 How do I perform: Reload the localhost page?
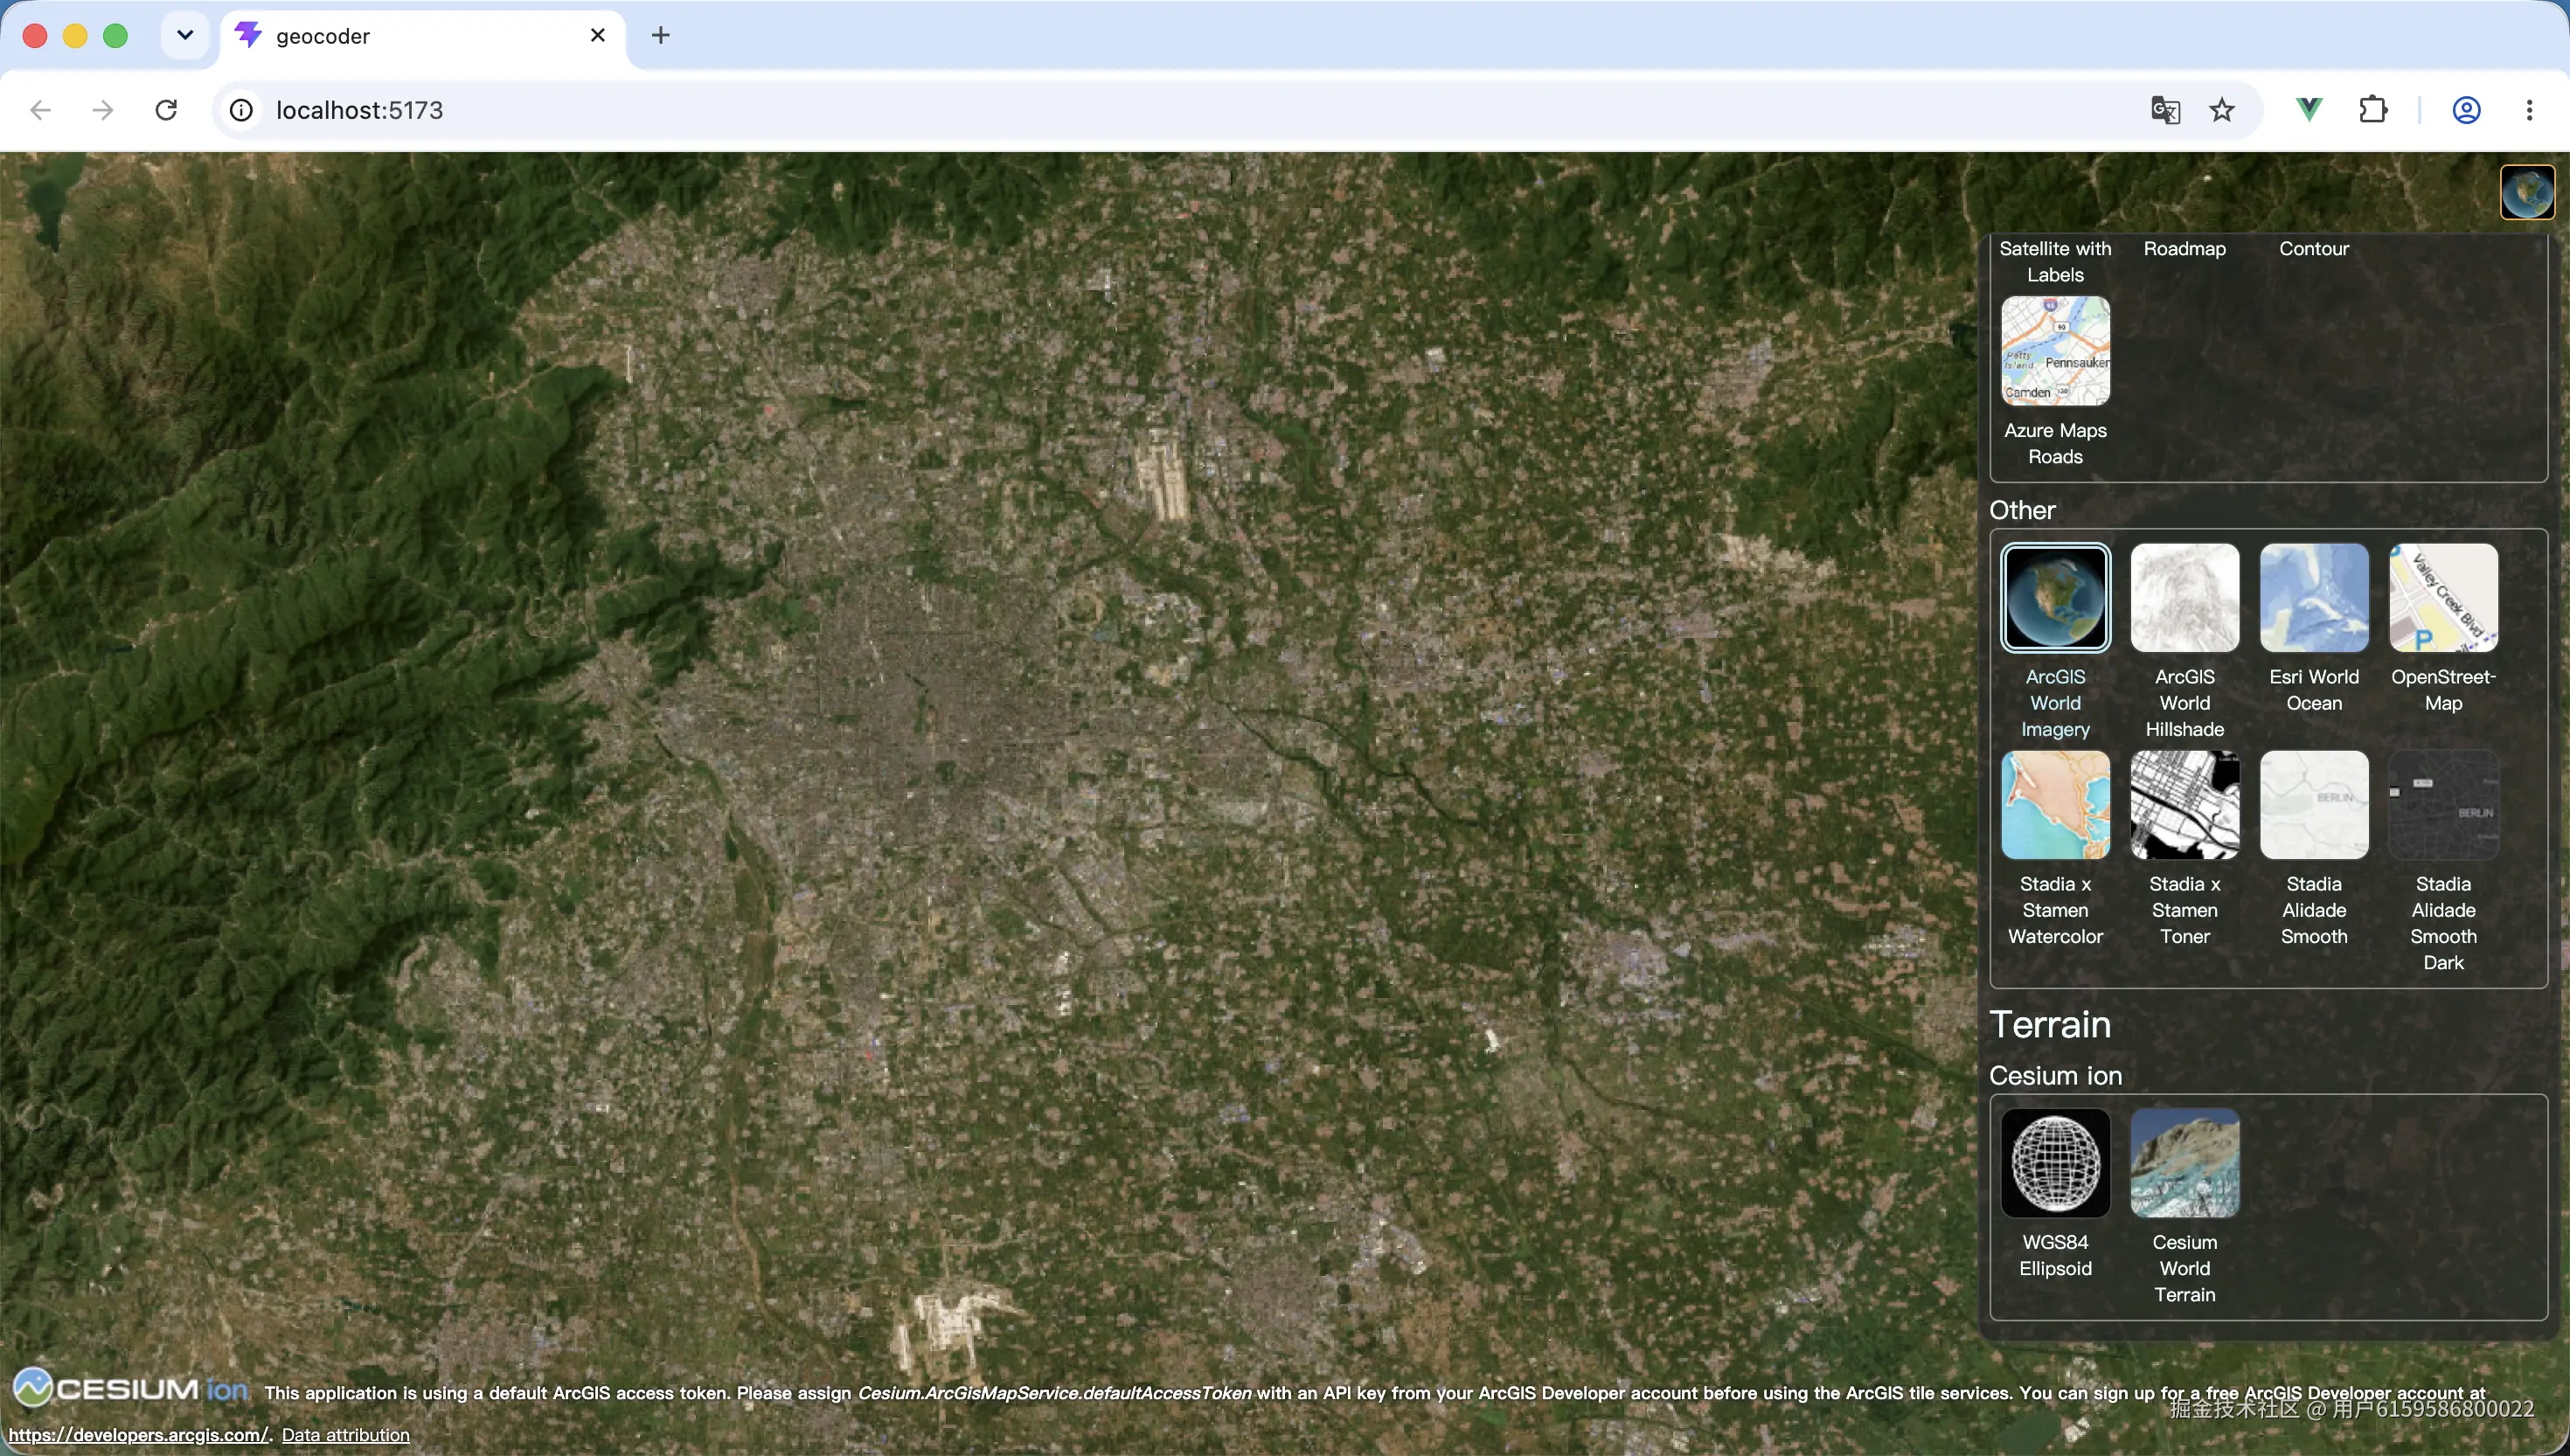coord(166,110)
